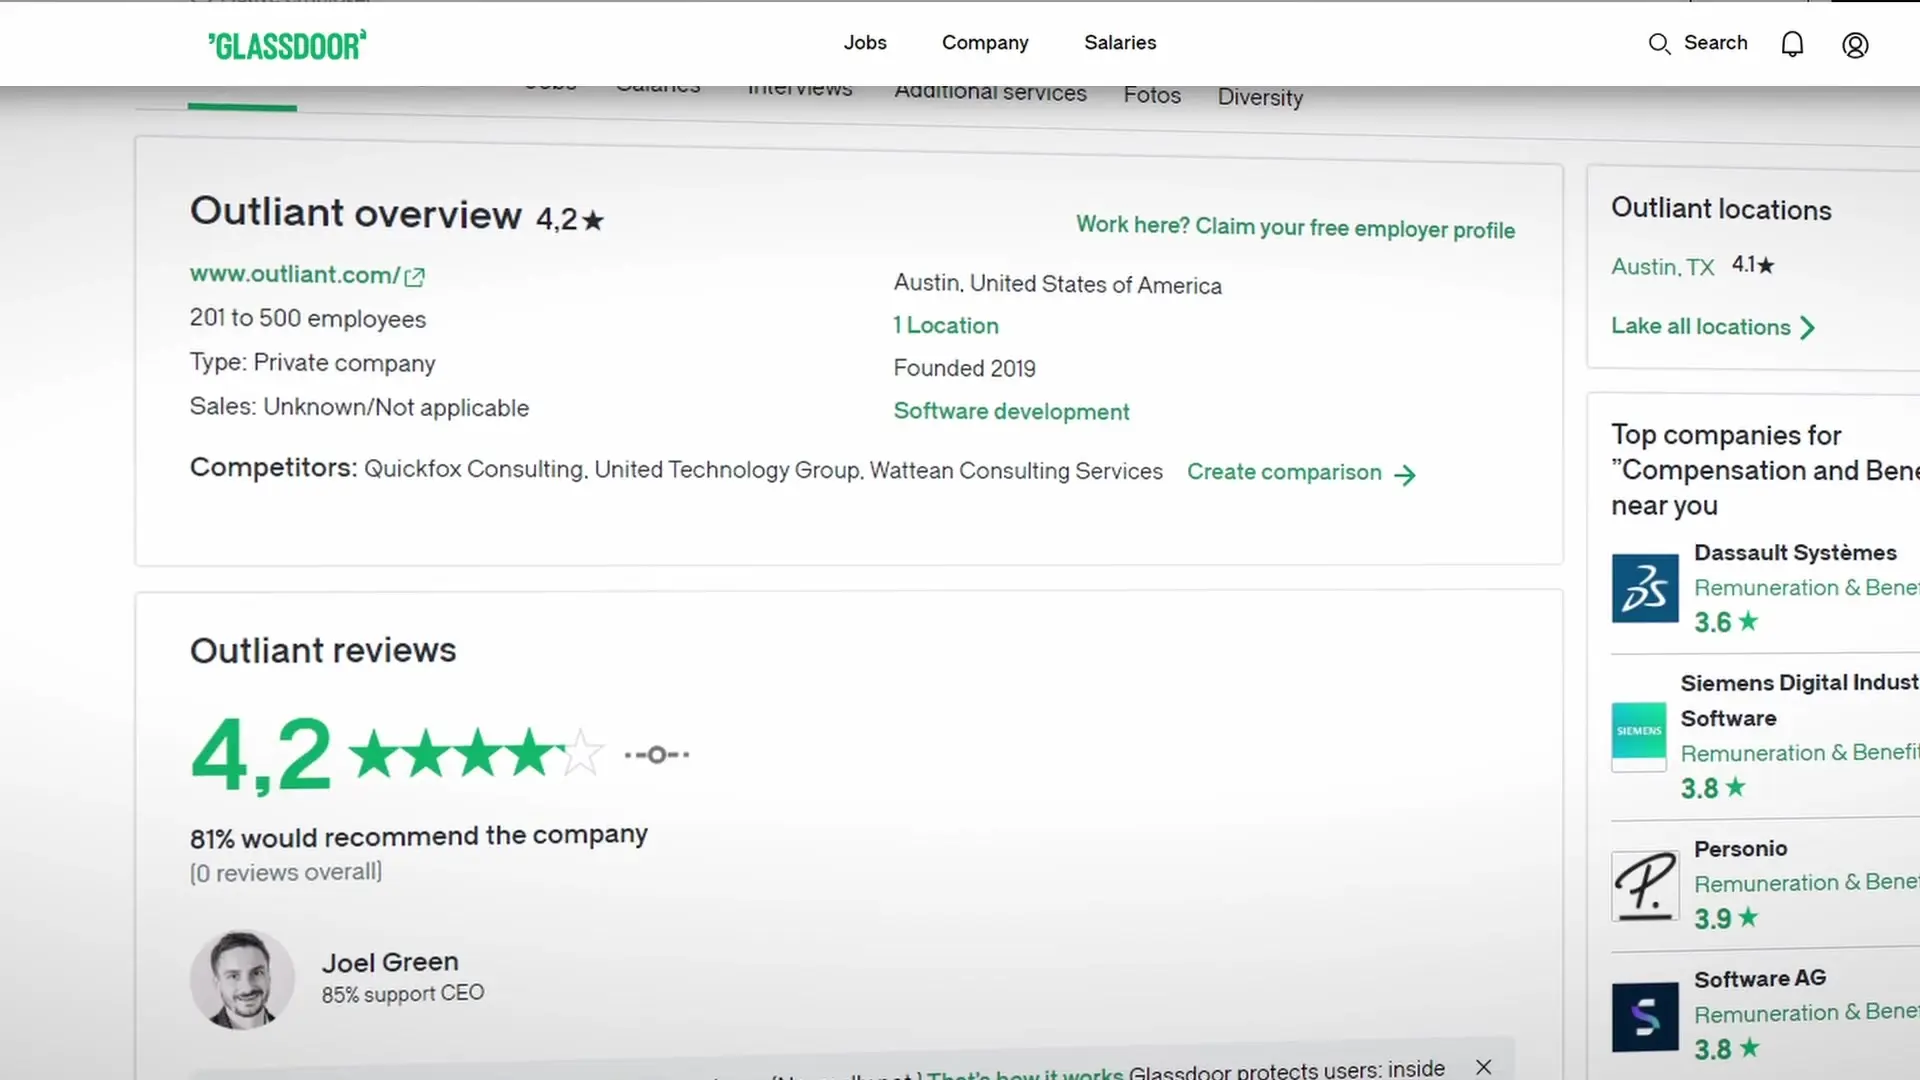This screenshot has height=1080, width=1920.
Task: Open Austin, TX location link
Action: click(1662, 267)
